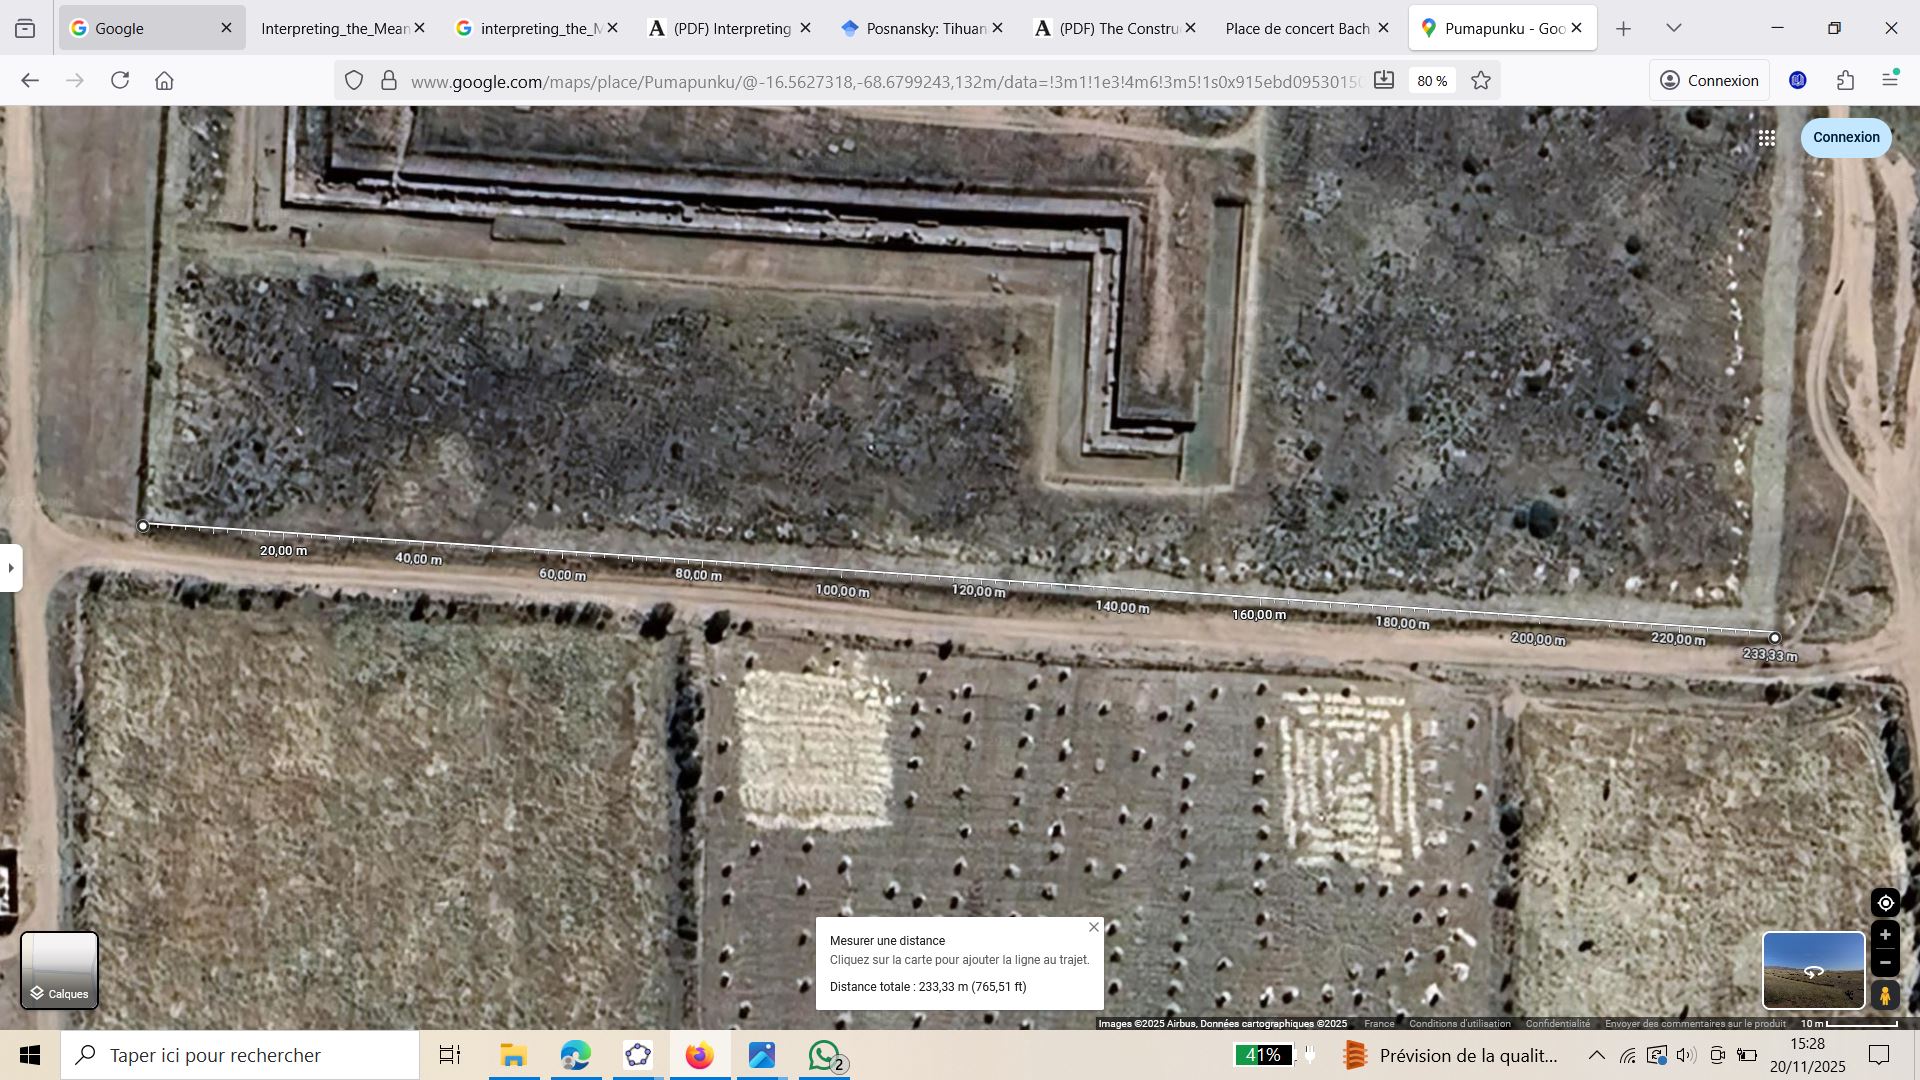Image resolution: width=1920 pixels, height=1080 pixels.
Task: Toggle the Street View imagery thumbnail
Action: tap(1812, 970)
